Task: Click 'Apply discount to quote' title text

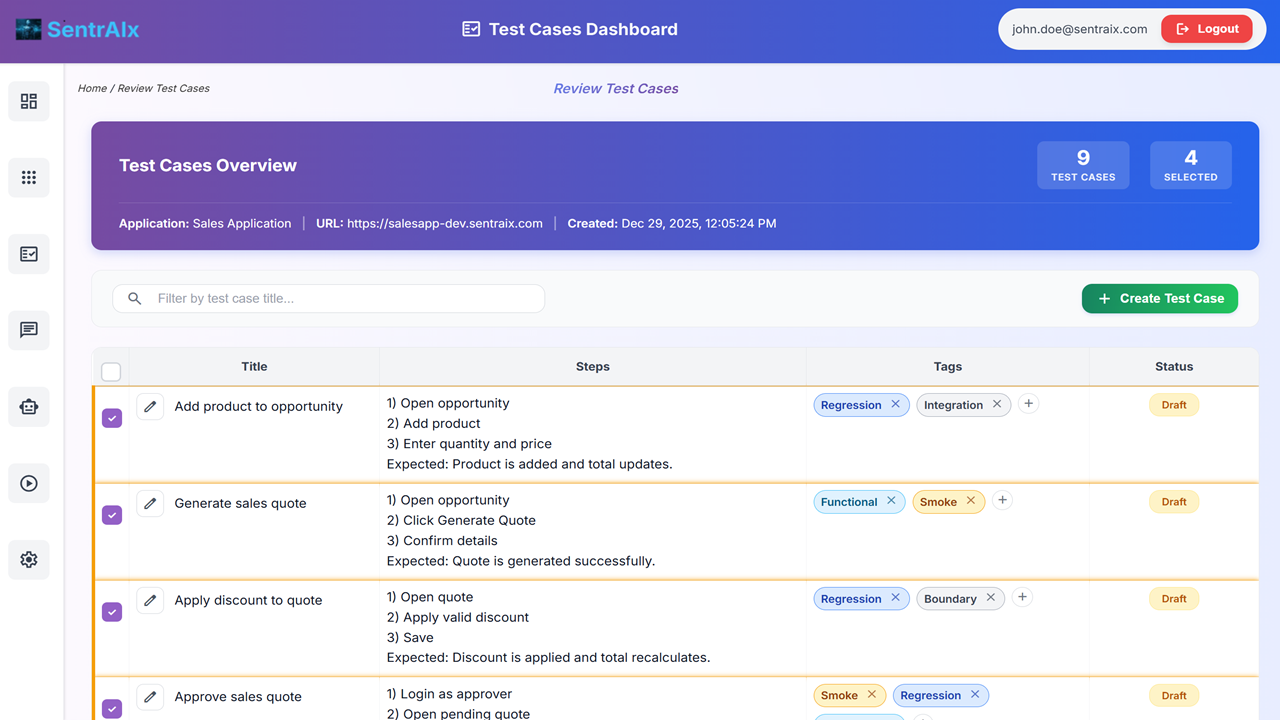Action: click(x=249, y=600)
